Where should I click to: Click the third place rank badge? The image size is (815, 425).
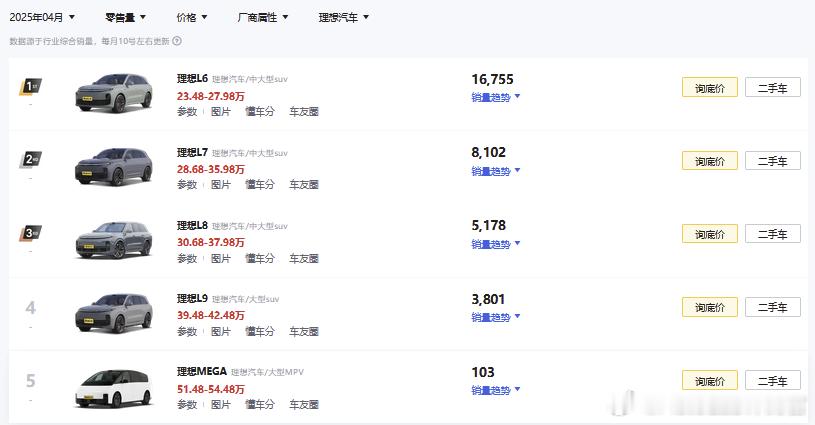pos(31,233)
